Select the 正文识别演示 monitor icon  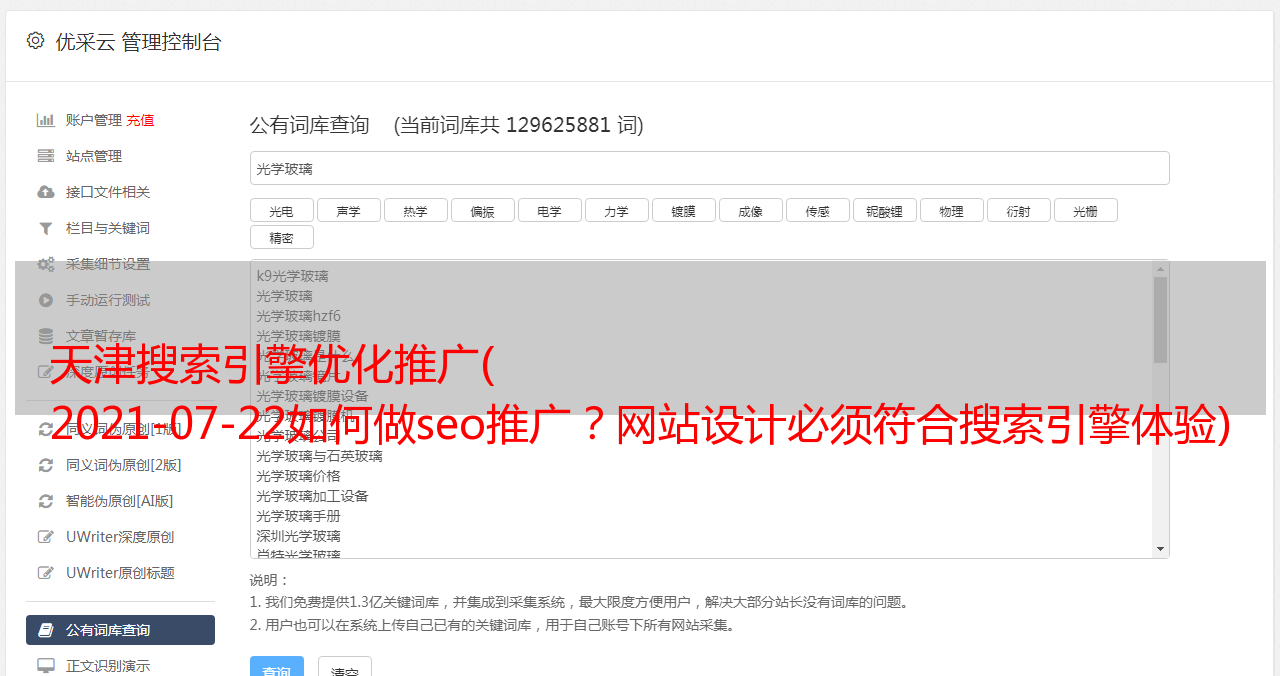tap(46, 666)
